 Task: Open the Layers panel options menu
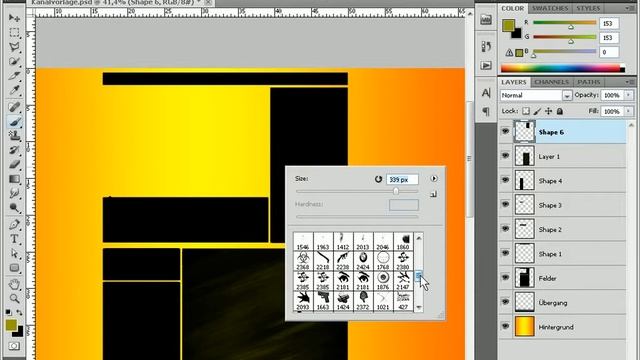pyautogui.click(x=629, y=82)
